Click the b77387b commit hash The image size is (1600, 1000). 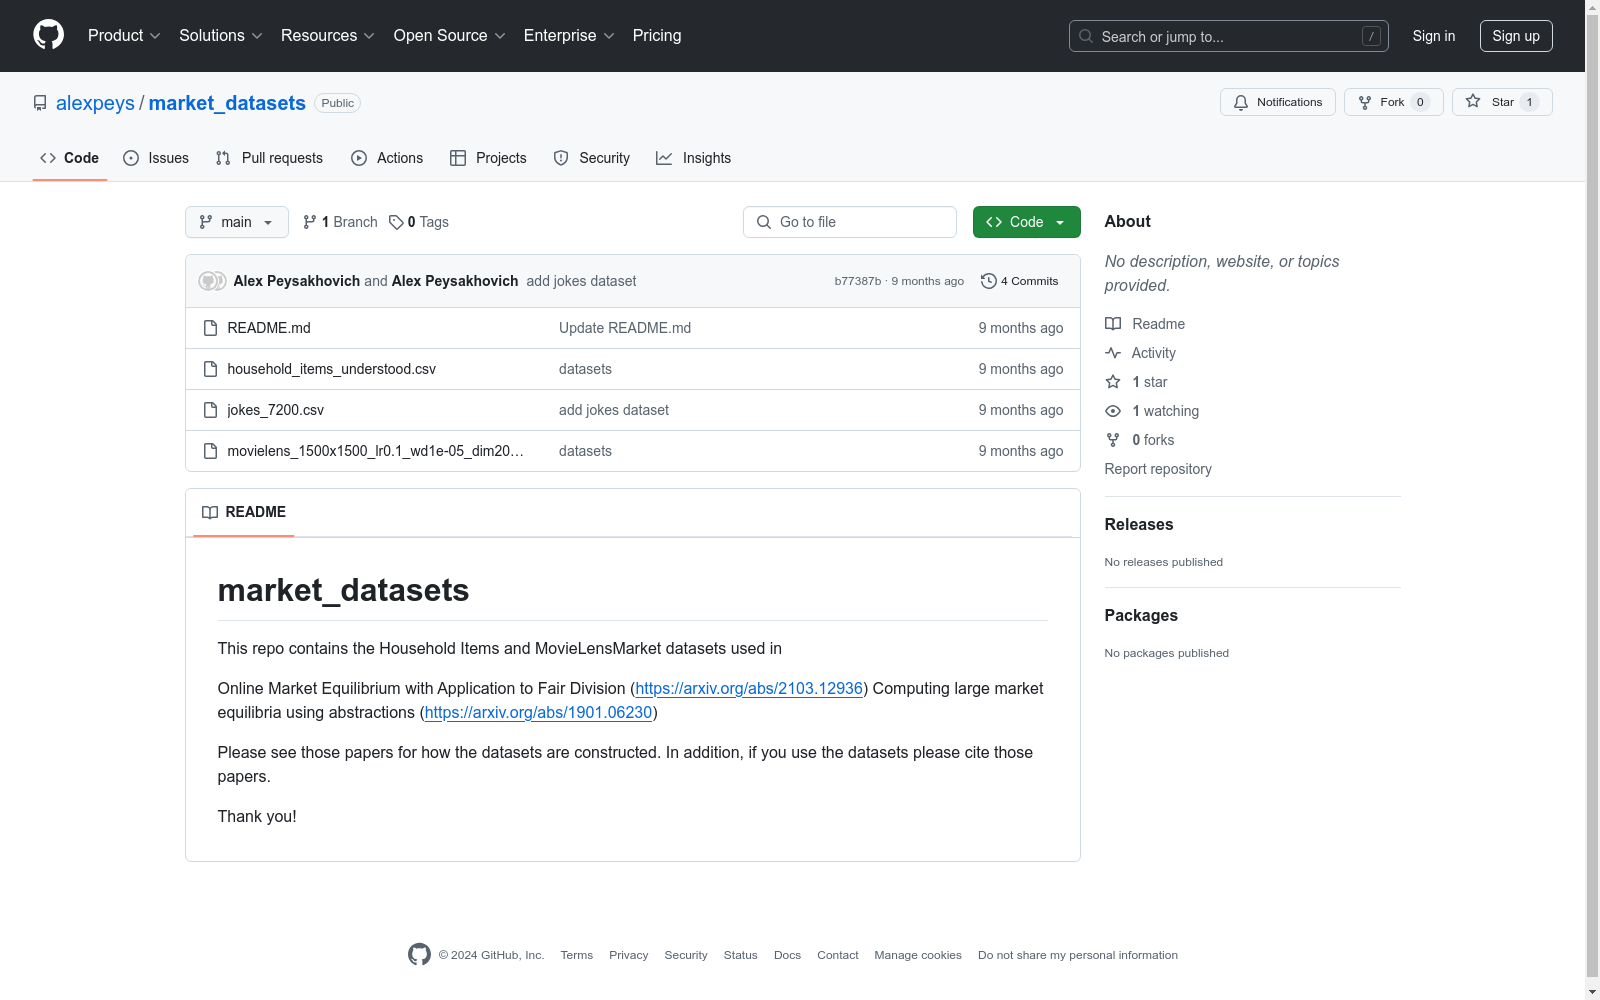click(x=858, y=281)
